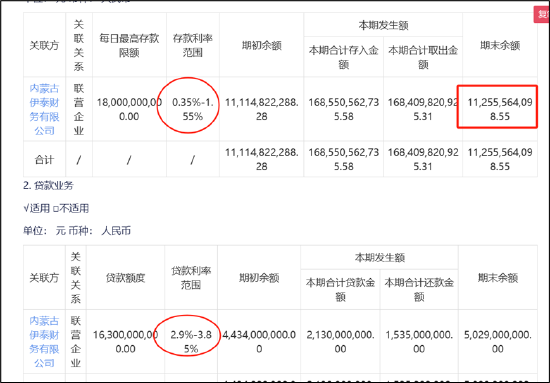Click the 1,535,000,000.00 repayment cell
Screen dimensions: 550x383
pyautogui.click(x=419, y=342)
